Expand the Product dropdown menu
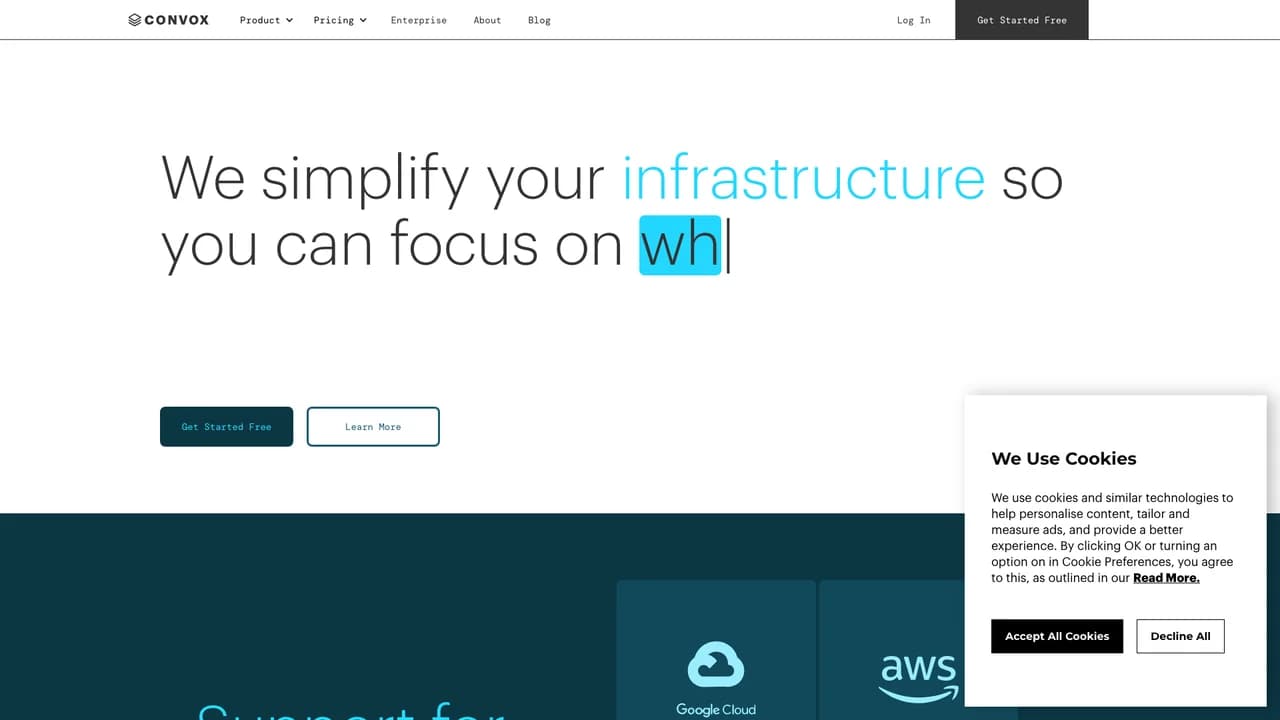1280x720 pixels. [266, 20]
